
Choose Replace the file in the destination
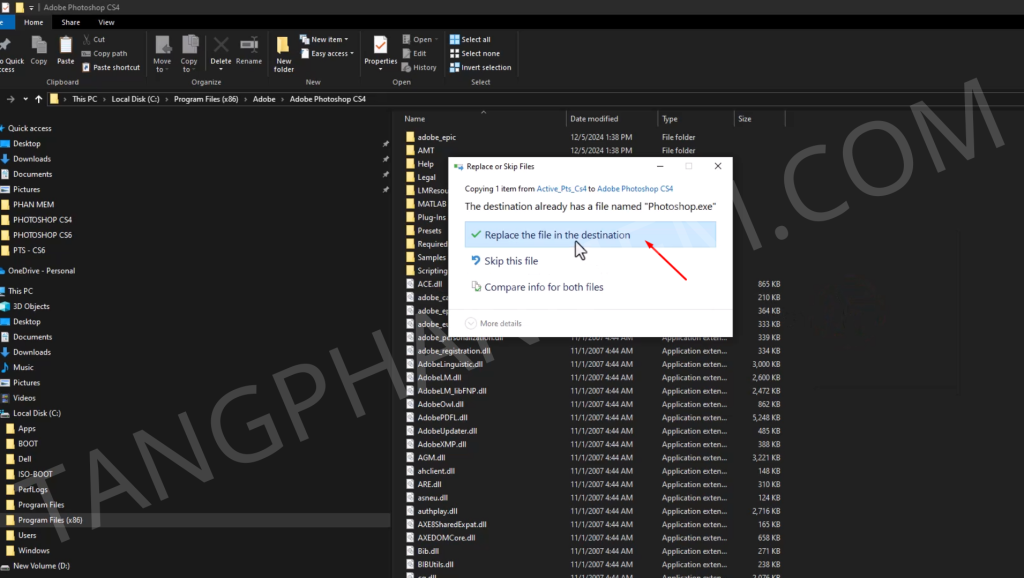pyautogui.click(x=557, y=235)
